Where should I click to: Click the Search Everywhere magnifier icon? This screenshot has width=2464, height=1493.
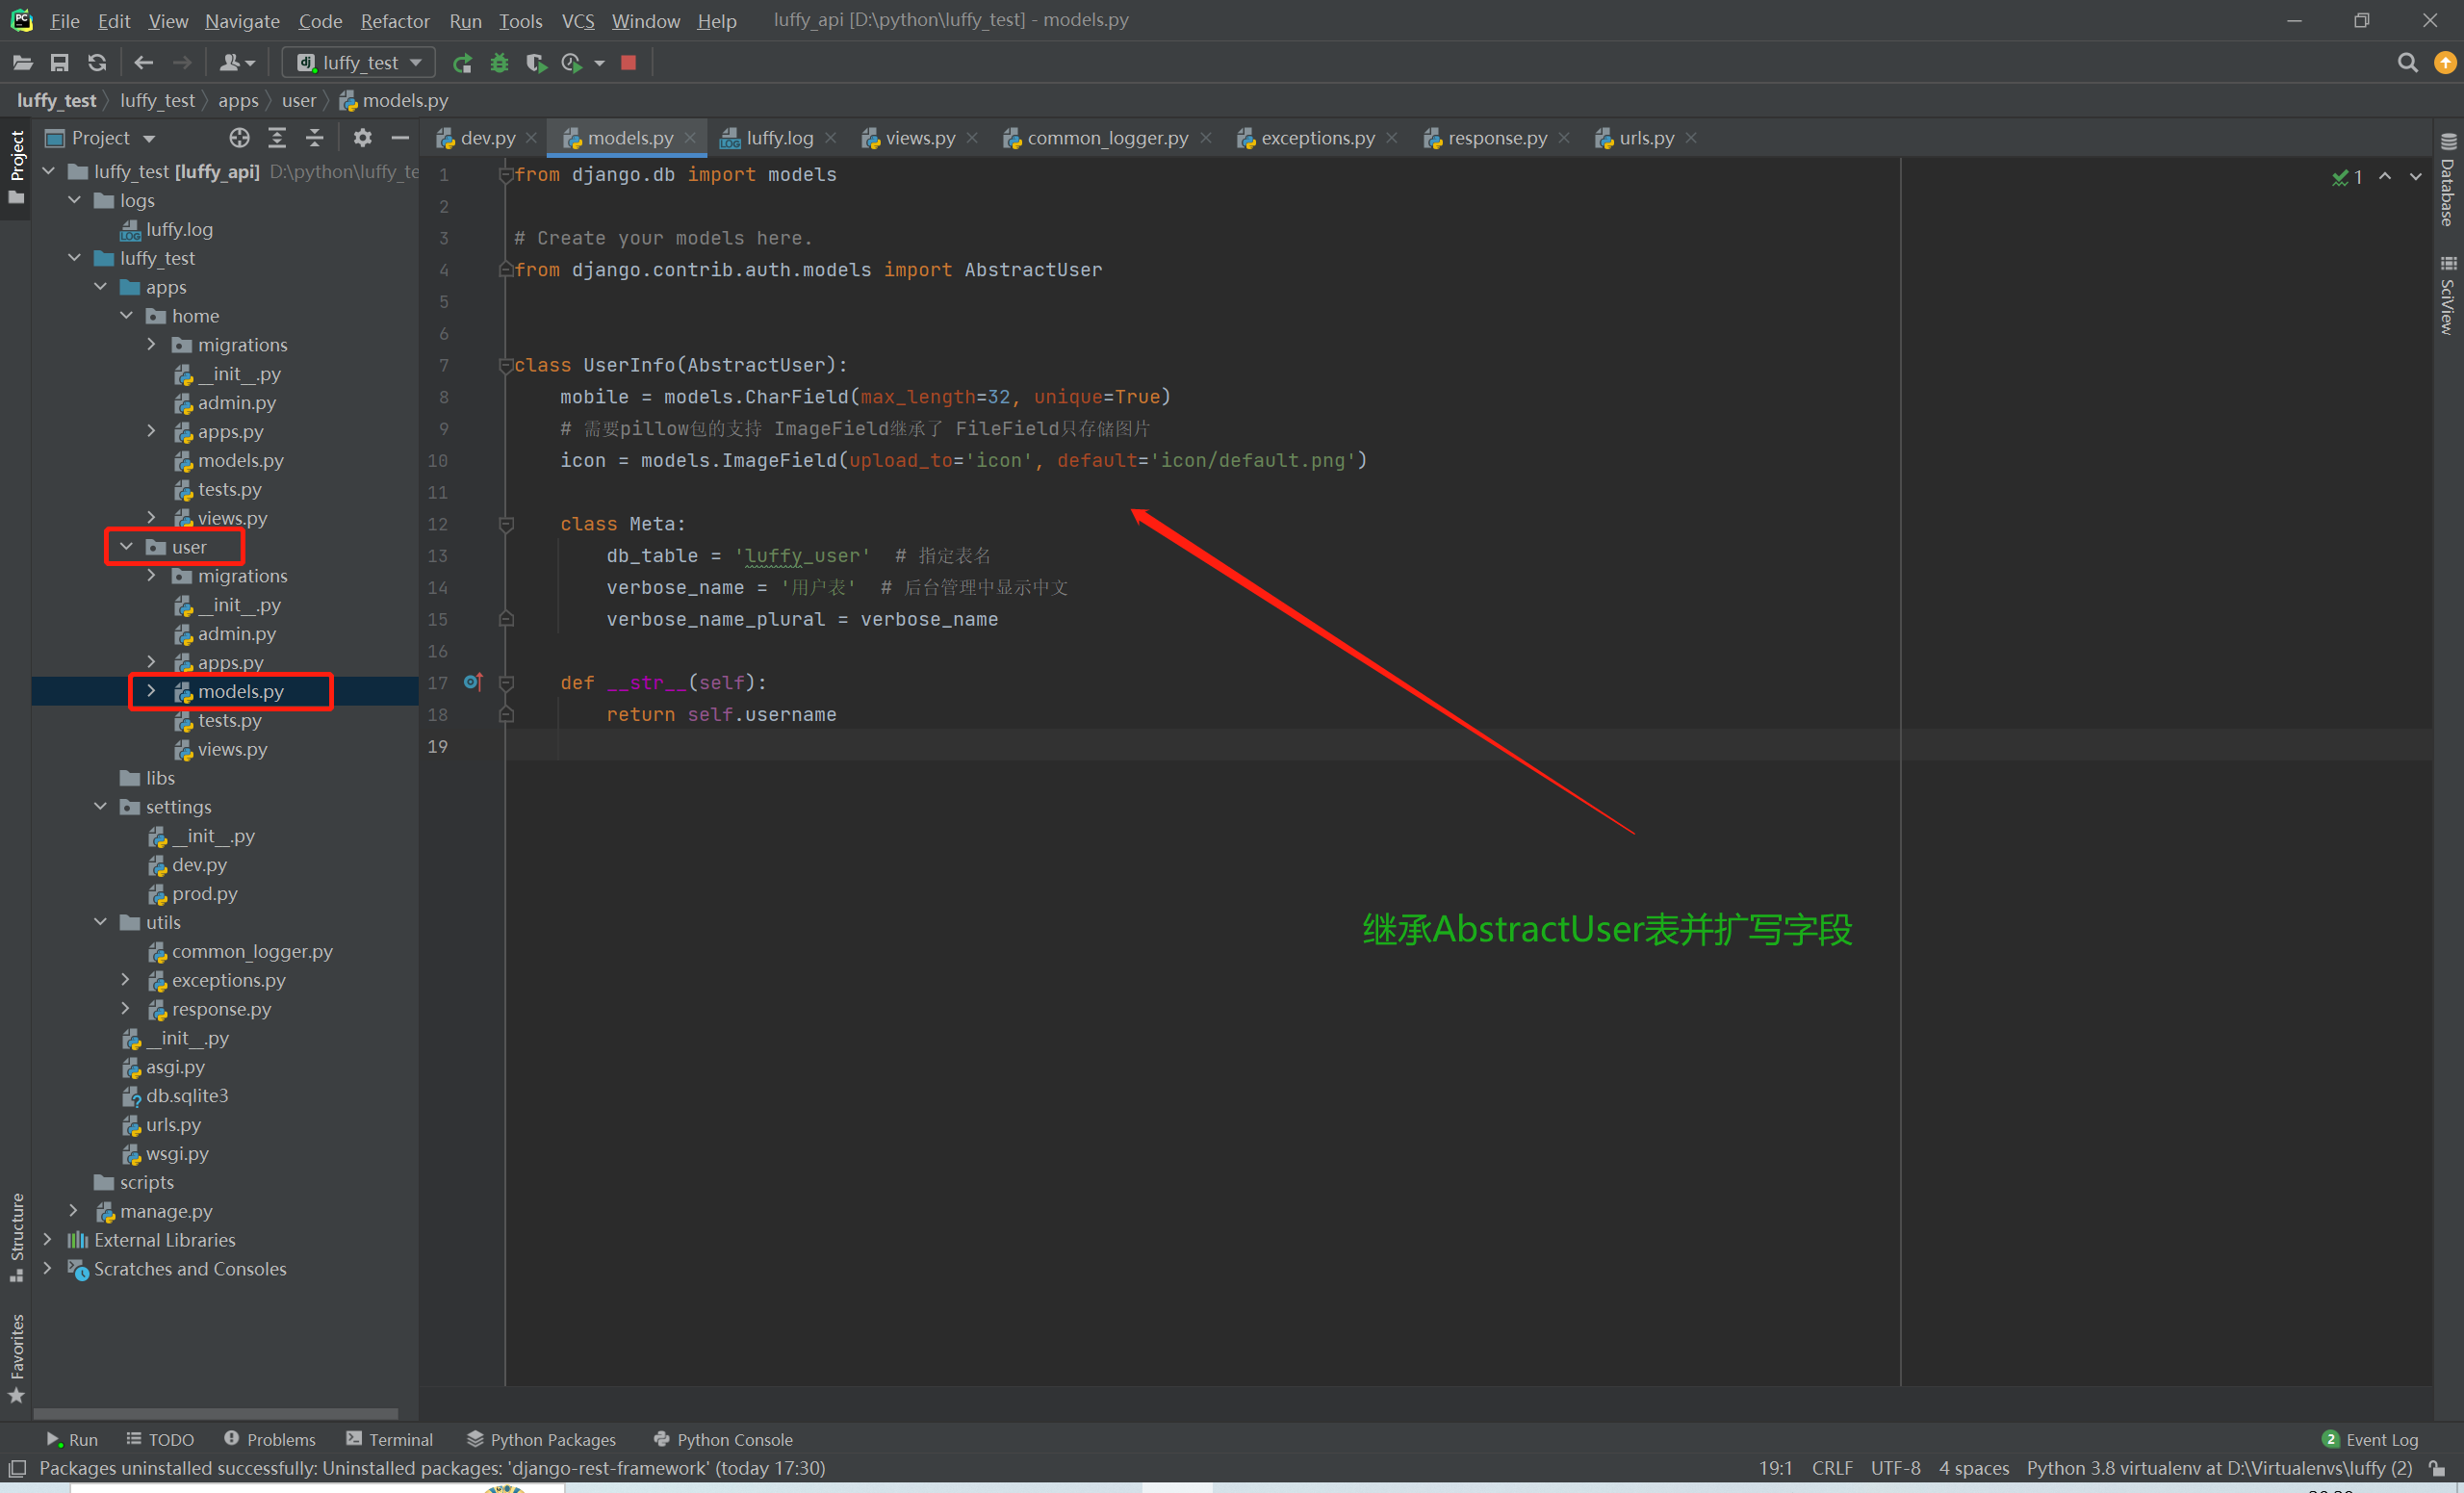pyautogui.click(x=2407, y=63)
